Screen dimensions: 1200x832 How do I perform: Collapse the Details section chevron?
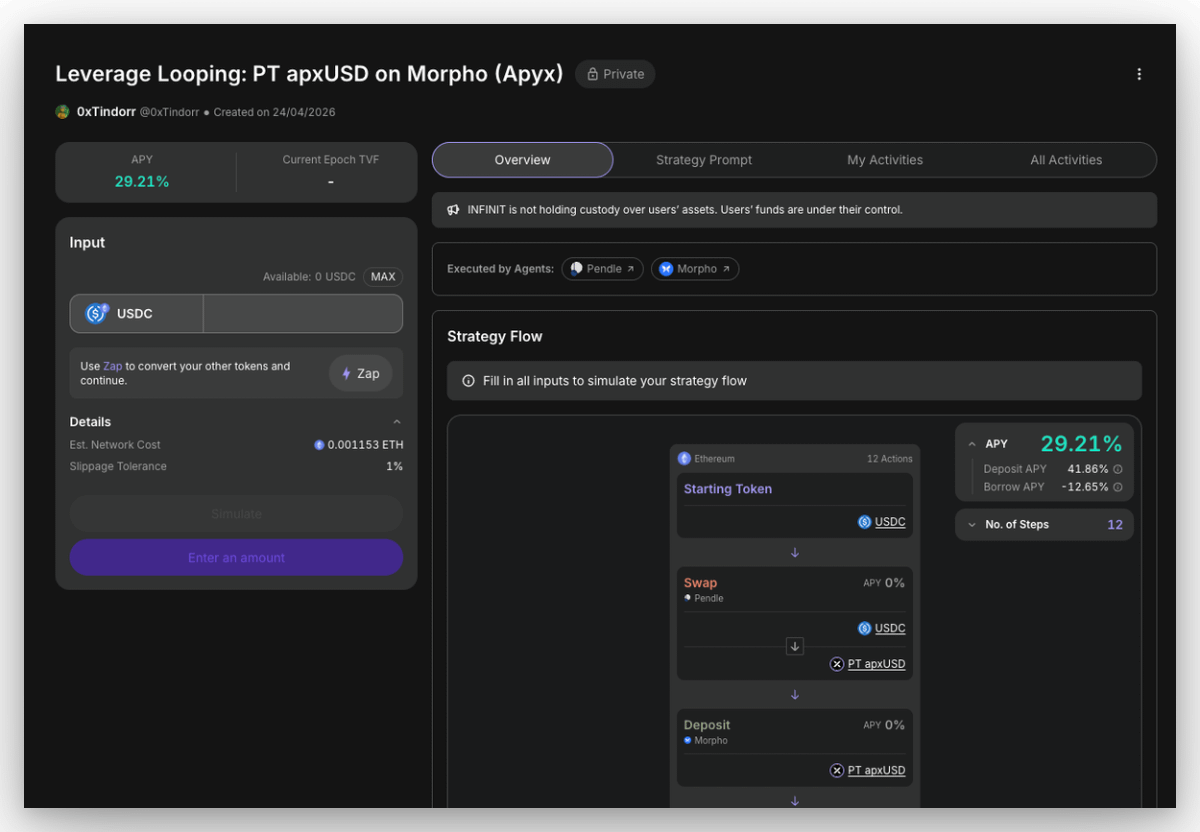(x=397, y=422)
